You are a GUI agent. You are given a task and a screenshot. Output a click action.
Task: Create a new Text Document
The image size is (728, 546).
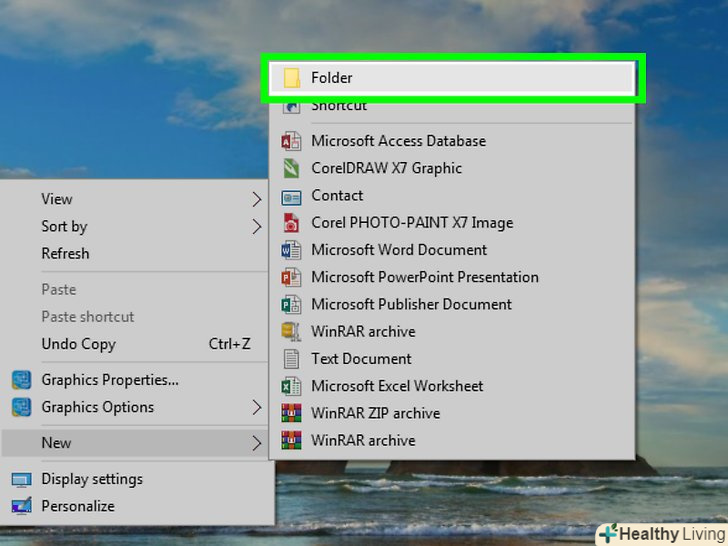pyautogui.click(x=361, y=359)
